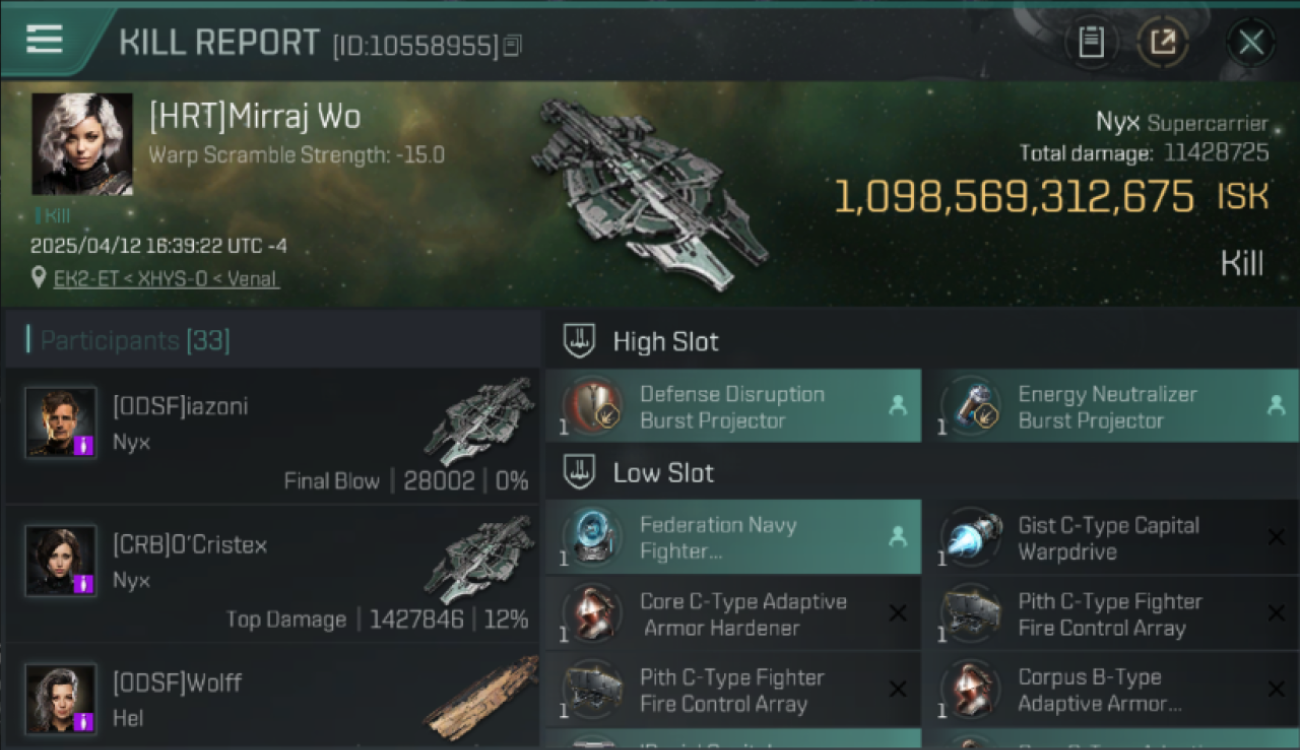Click Mirraj Wo's pilot portrait
1300x750 pixels.
[x=82, y=144]
